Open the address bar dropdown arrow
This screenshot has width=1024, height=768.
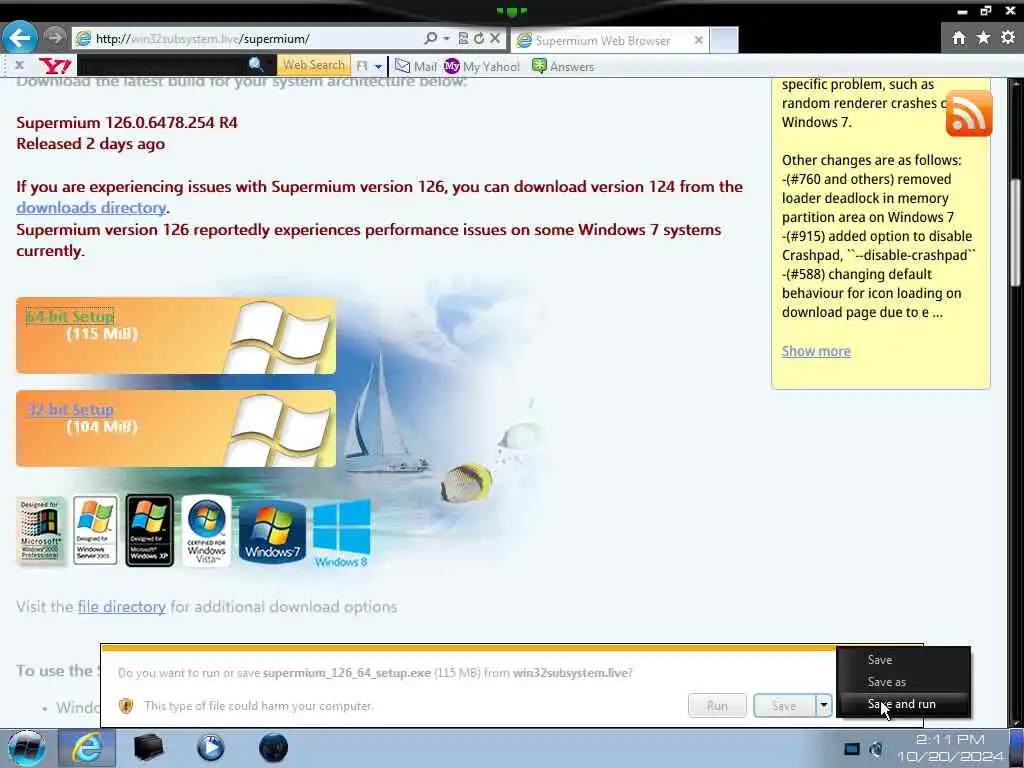[x=447, y=39]
